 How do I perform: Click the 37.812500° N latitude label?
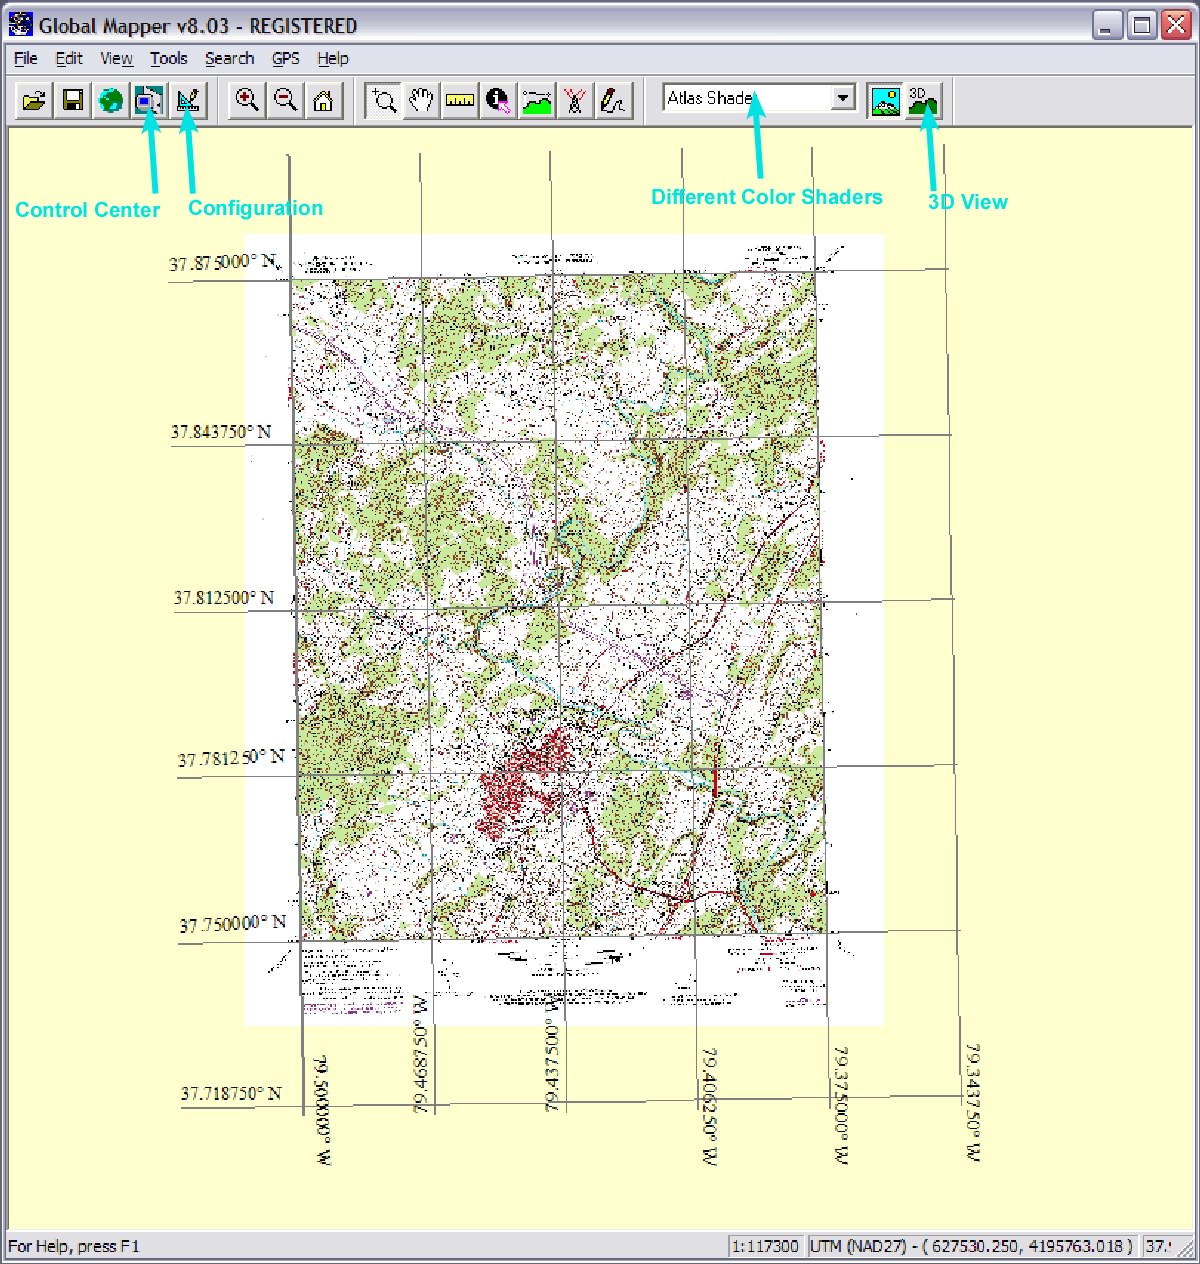click(x=224, y=598)
